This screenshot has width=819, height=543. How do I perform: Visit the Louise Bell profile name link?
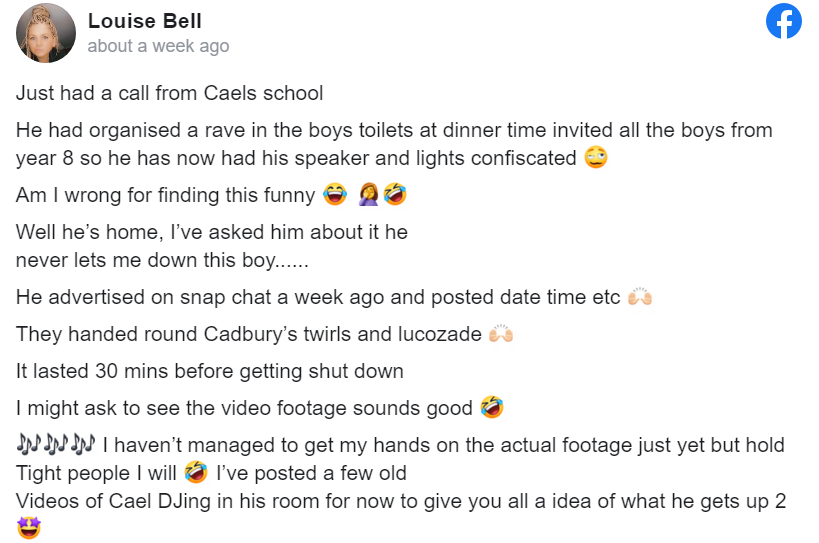tap(145, 21)
